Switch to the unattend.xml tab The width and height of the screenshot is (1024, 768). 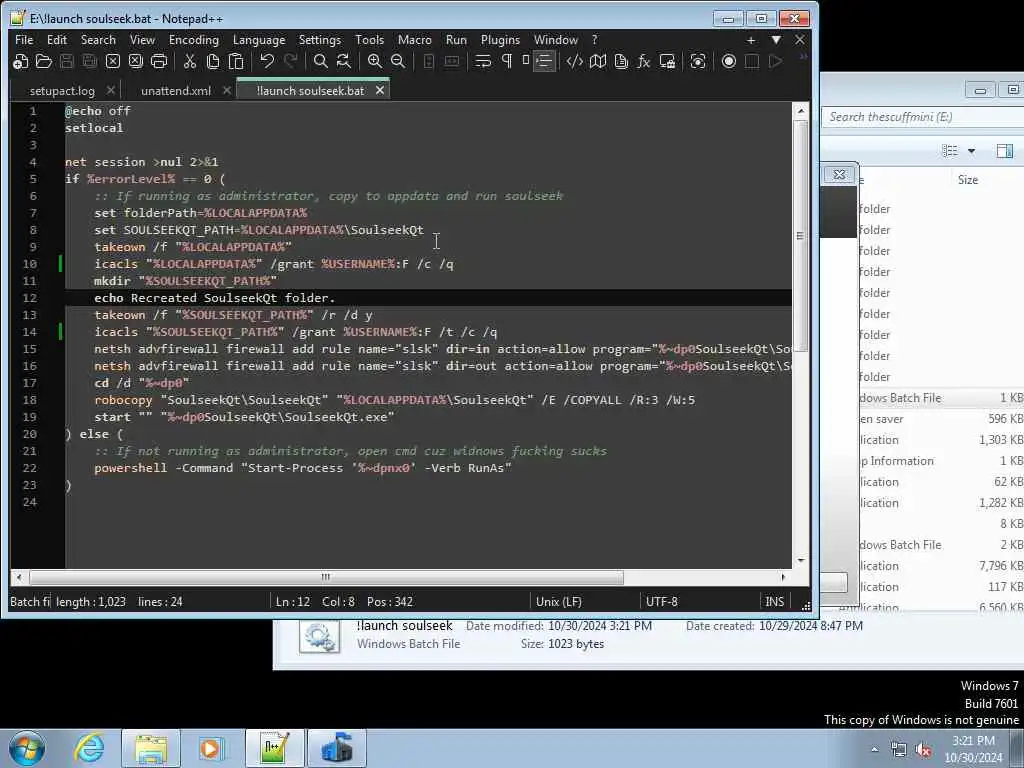coord(176,91)
